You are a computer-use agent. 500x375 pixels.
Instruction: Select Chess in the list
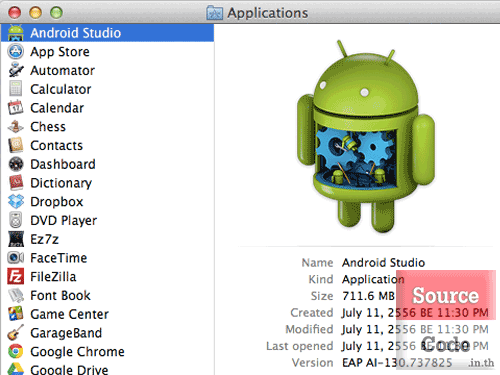[x=48, y=127]
